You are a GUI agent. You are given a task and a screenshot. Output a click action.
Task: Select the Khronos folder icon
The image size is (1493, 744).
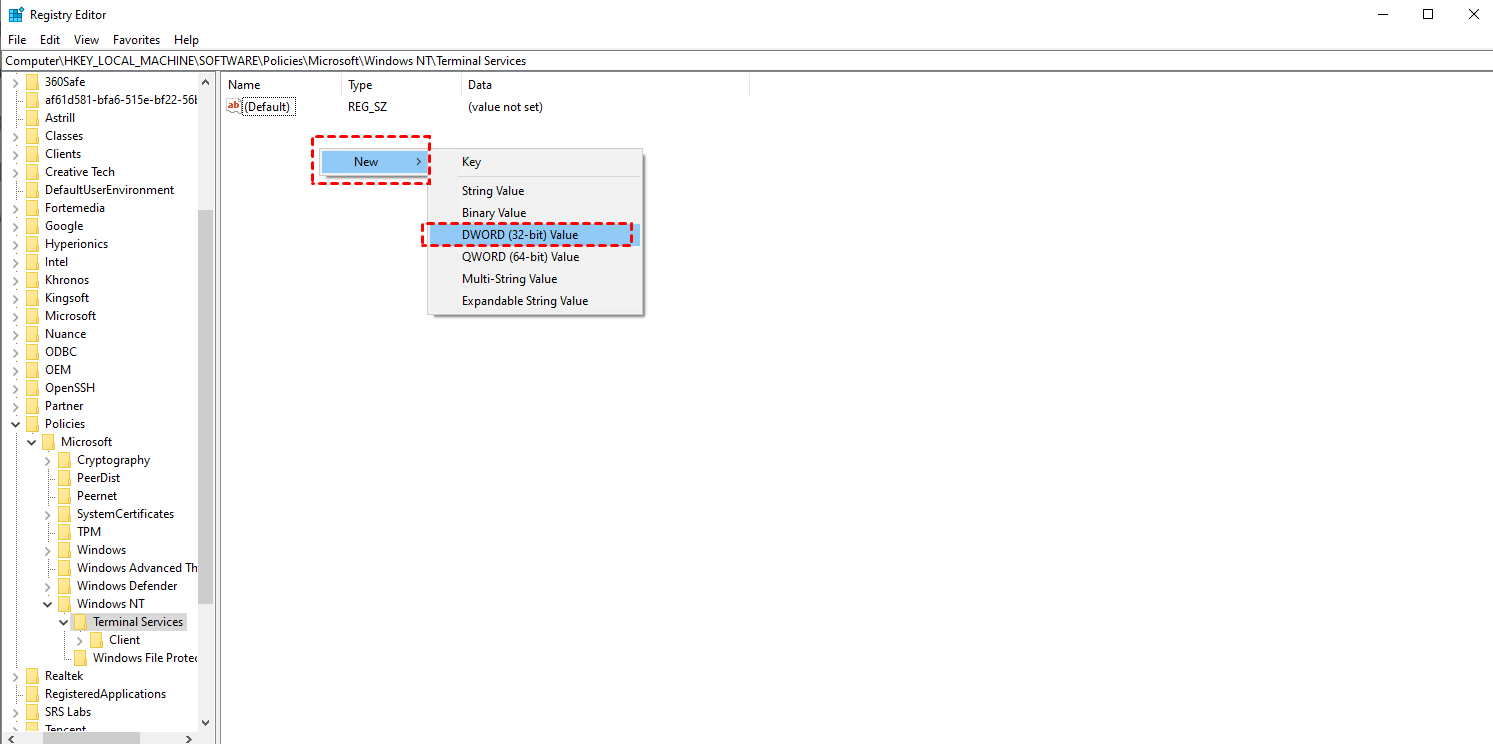tap(33, 280)
